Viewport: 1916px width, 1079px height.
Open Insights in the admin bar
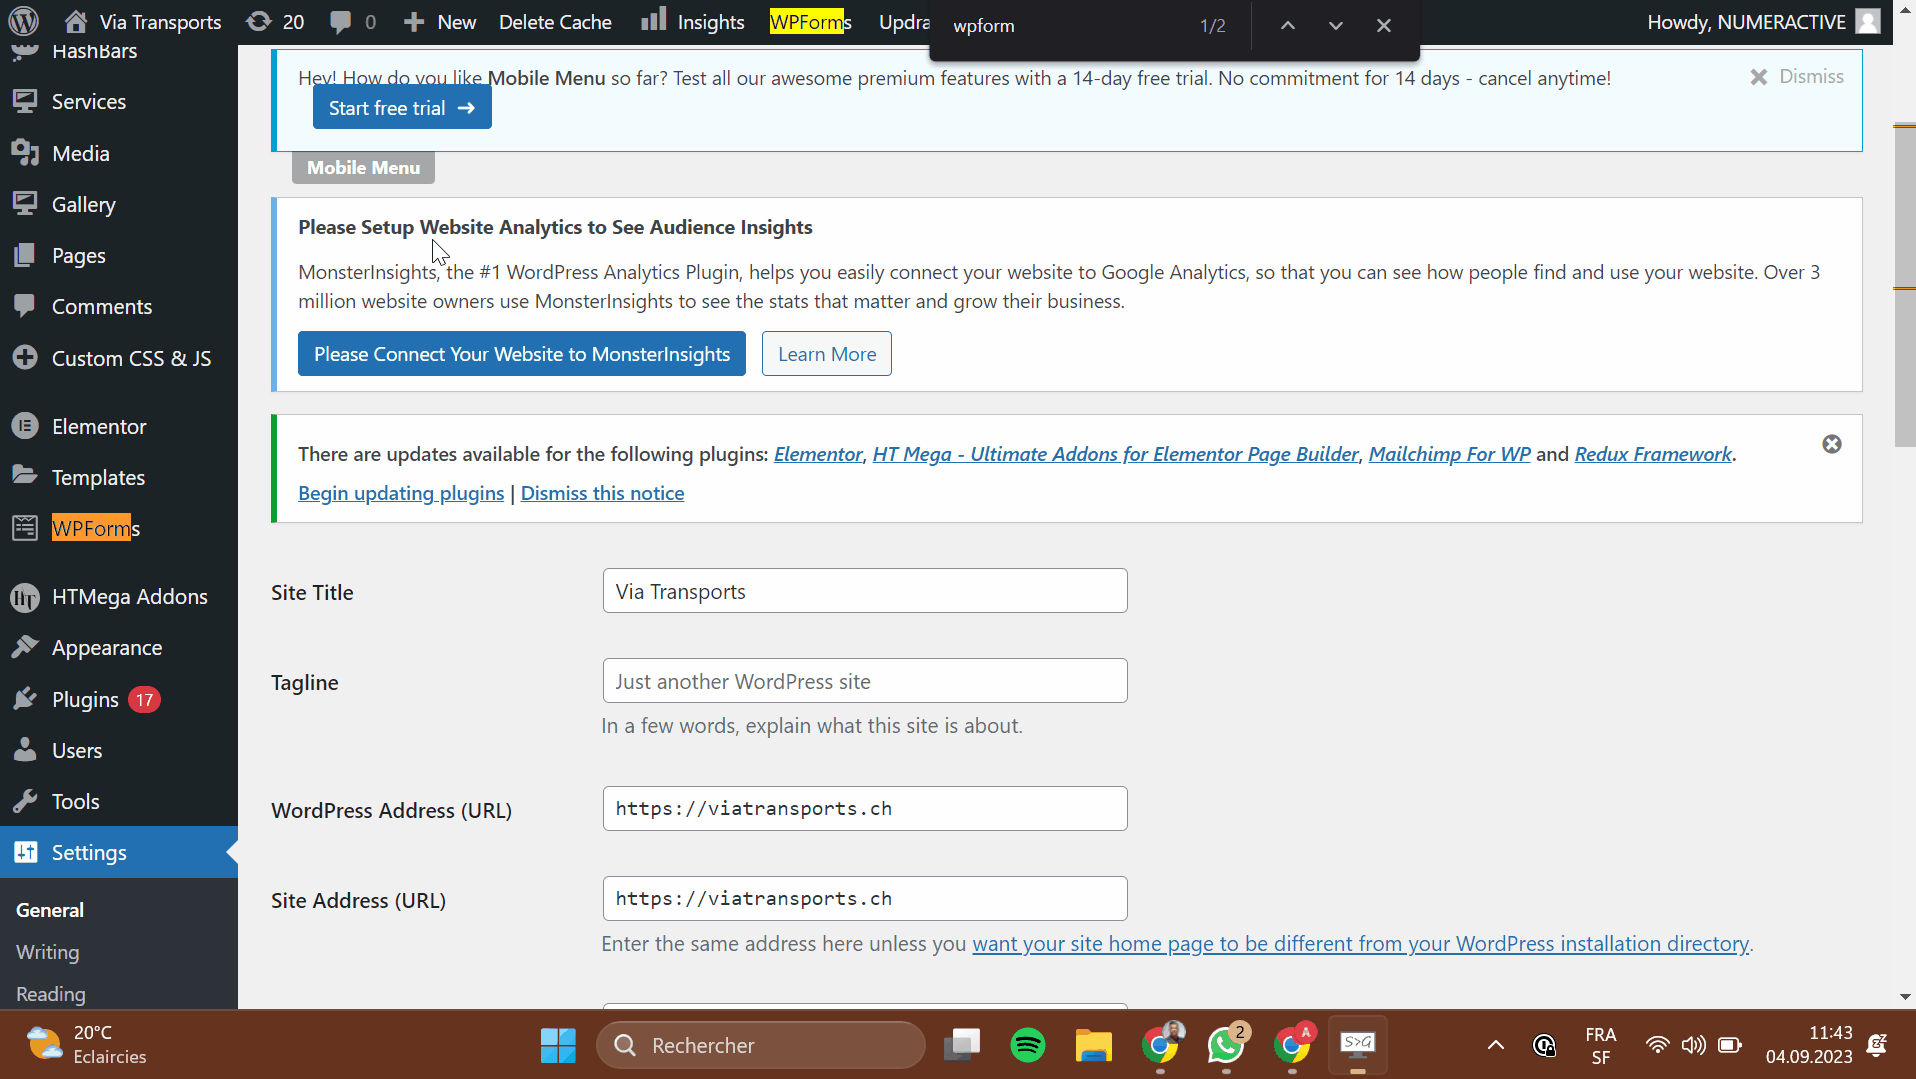(693, 22)
